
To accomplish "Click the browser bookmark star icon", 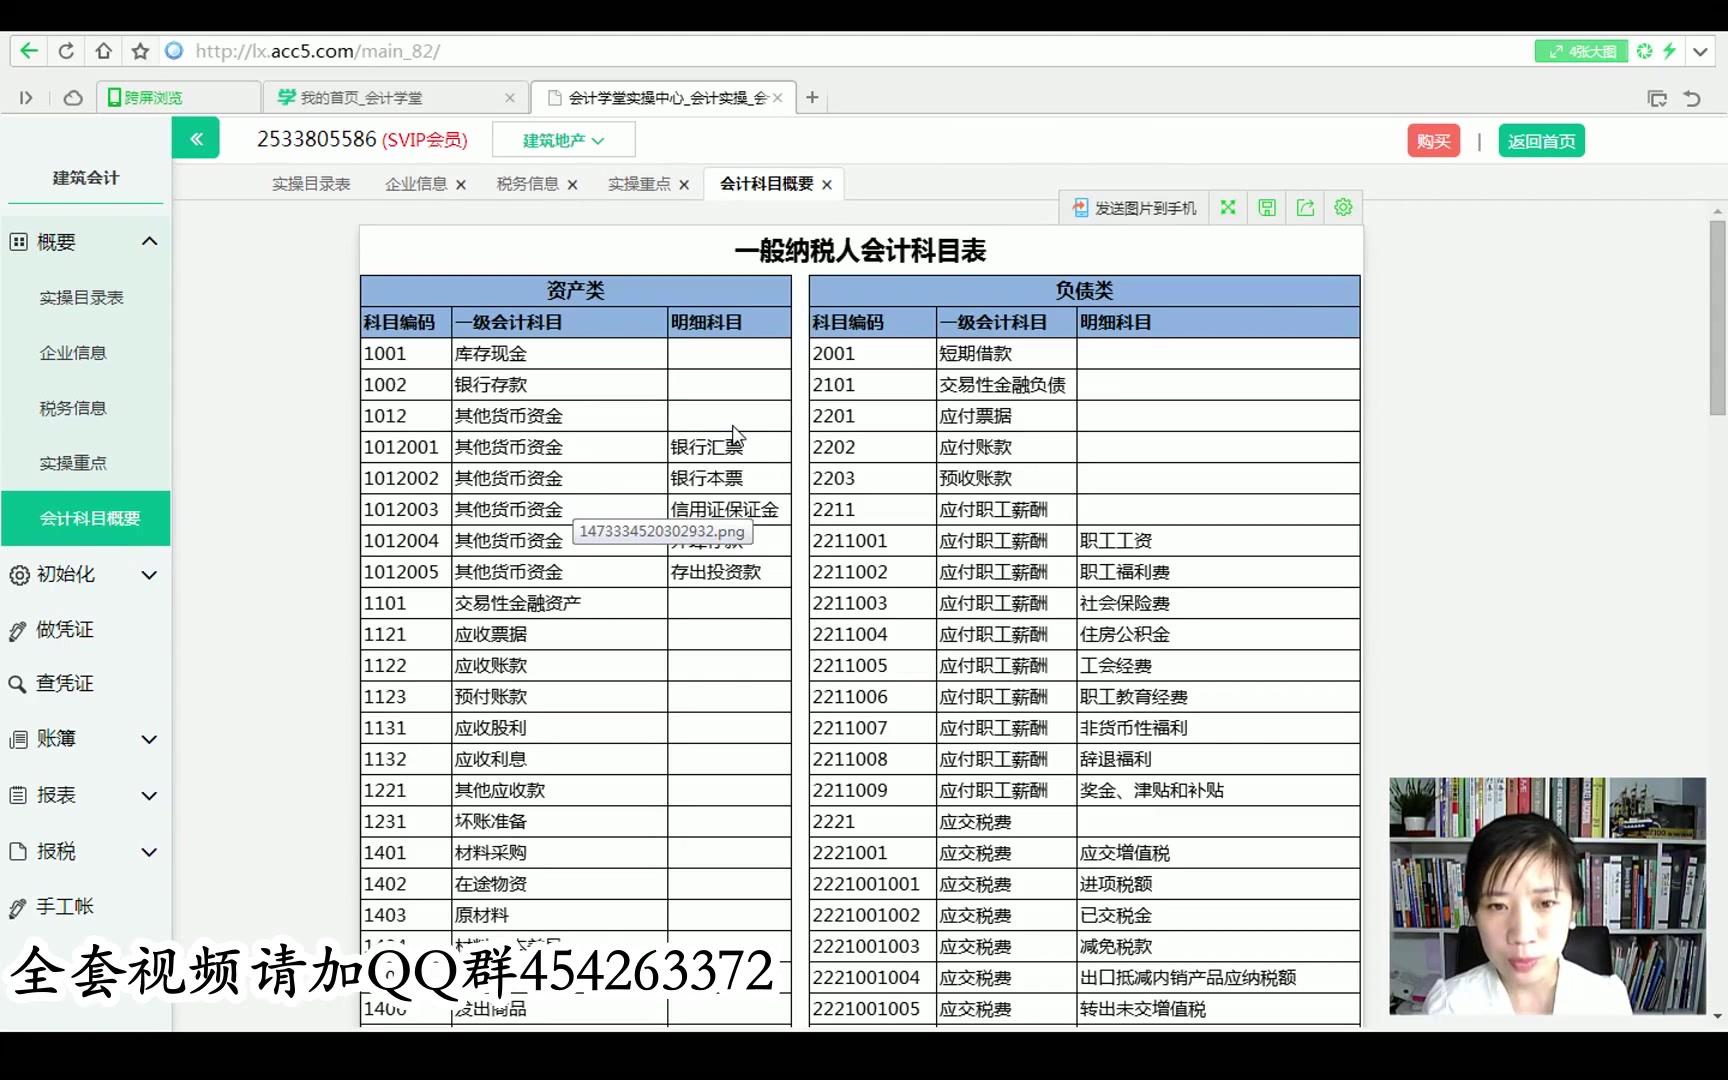I will [x=139, y=51].
